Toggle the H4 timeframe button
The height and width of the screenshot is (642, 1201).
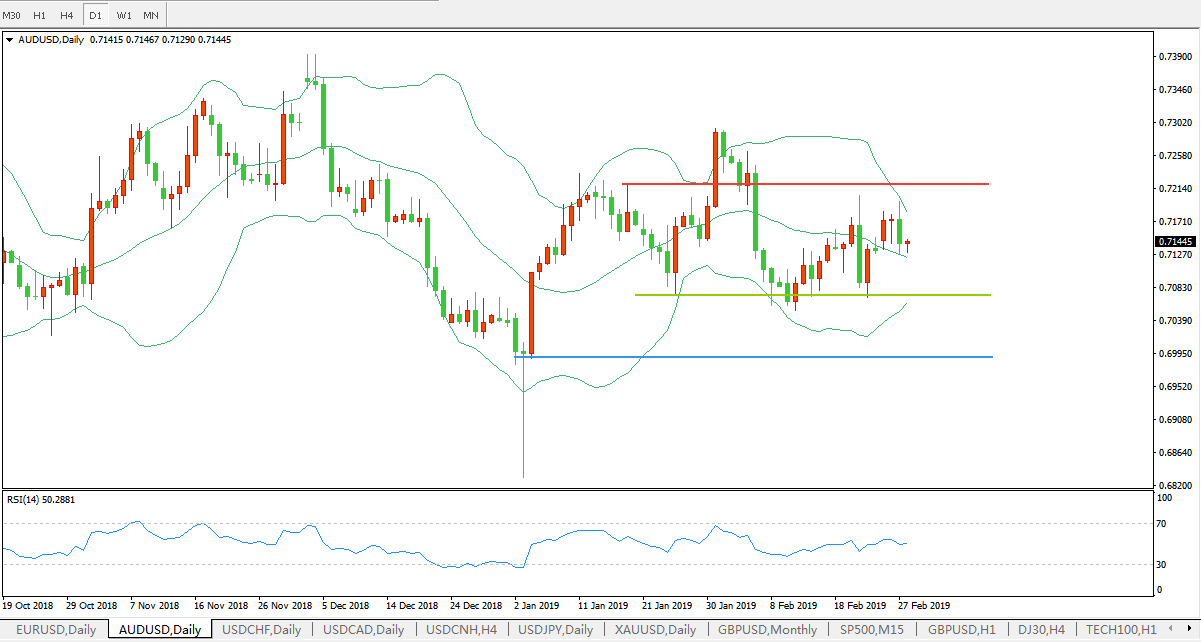click(x=66, y=15)
